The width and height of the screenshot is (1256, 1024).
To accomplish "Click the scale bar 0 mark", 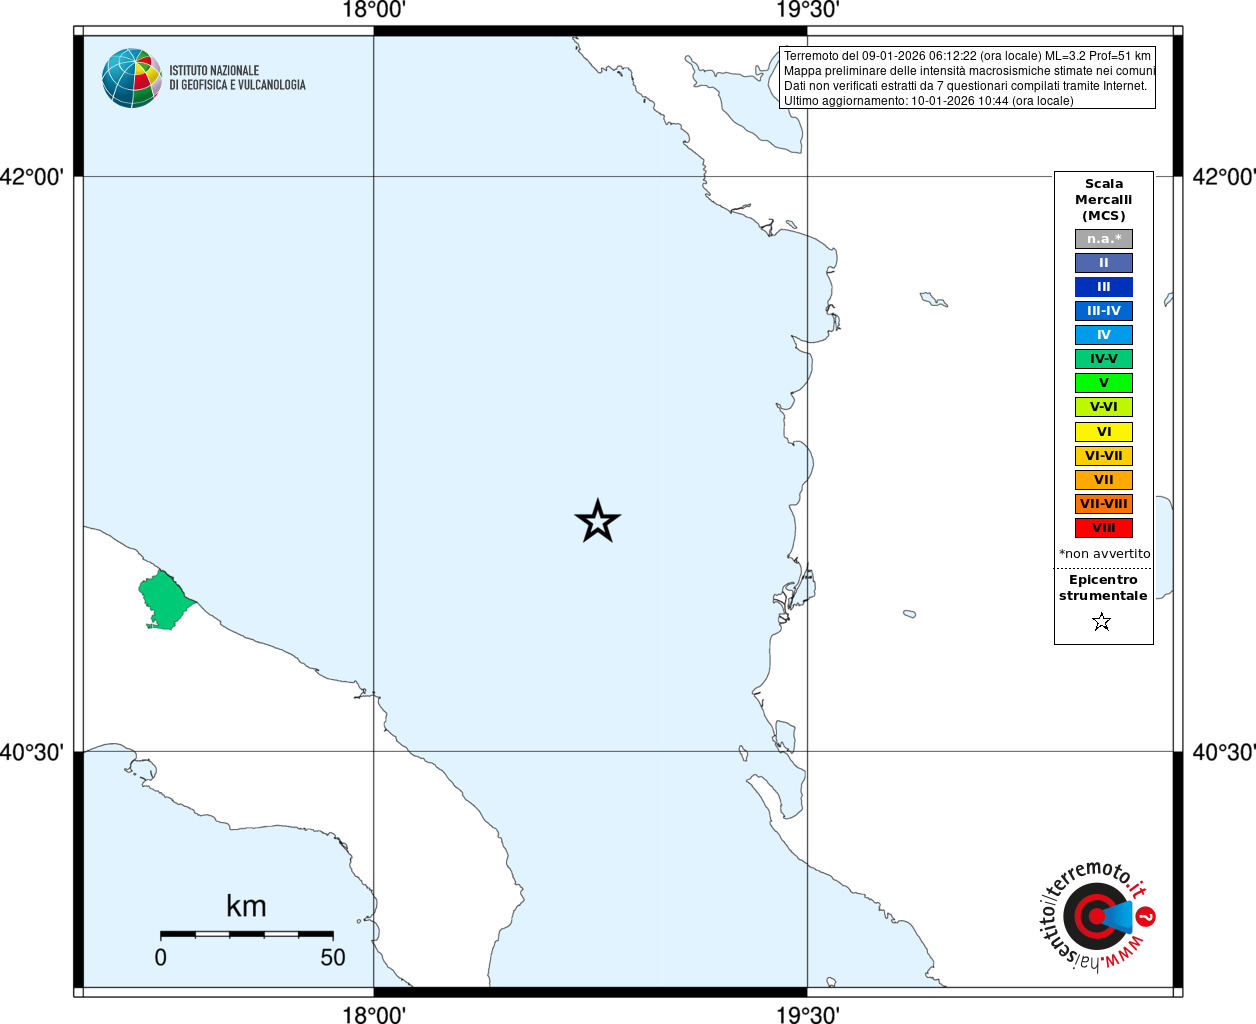I will pos(161,957).
